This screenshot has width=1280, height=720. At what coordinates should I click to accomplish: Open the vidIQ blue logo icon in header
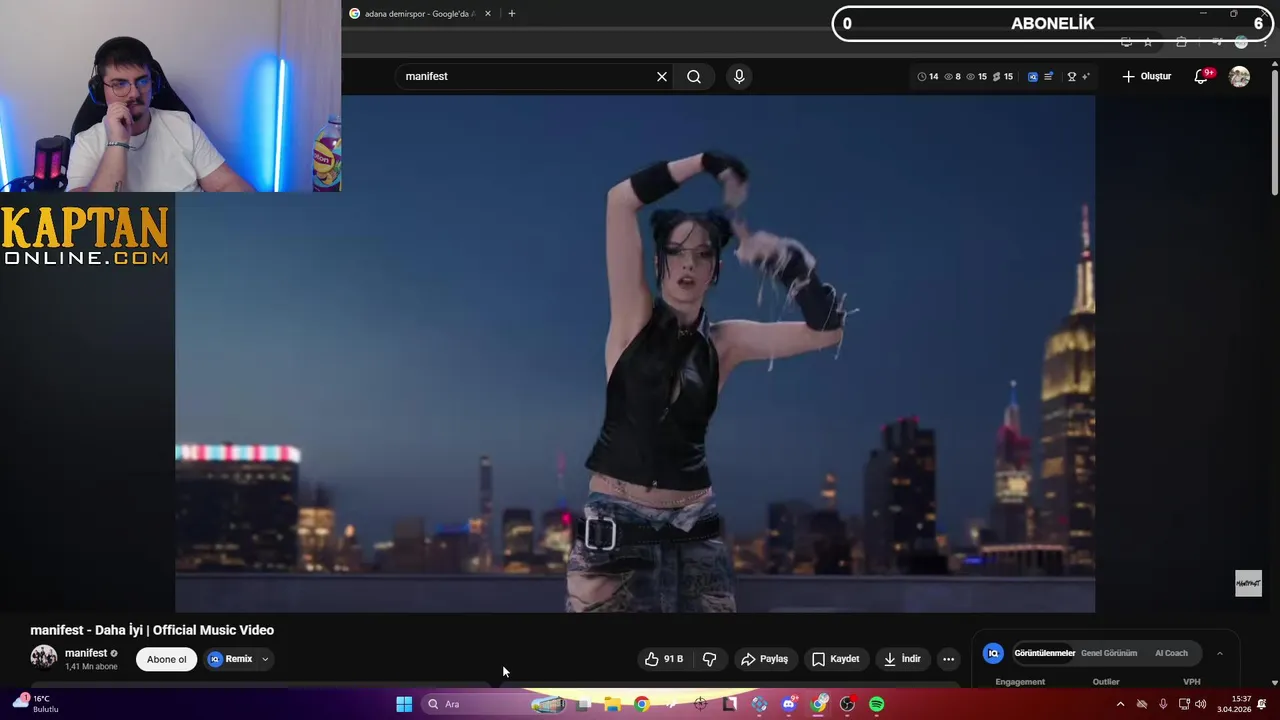coord(1033,77)
